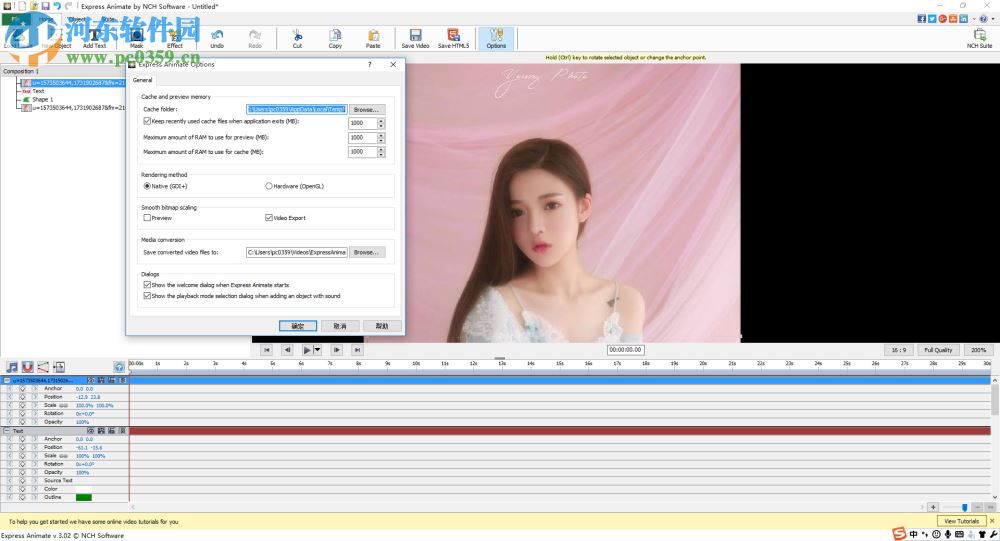Click the undo arrow in title bar

tap(57, 6)
